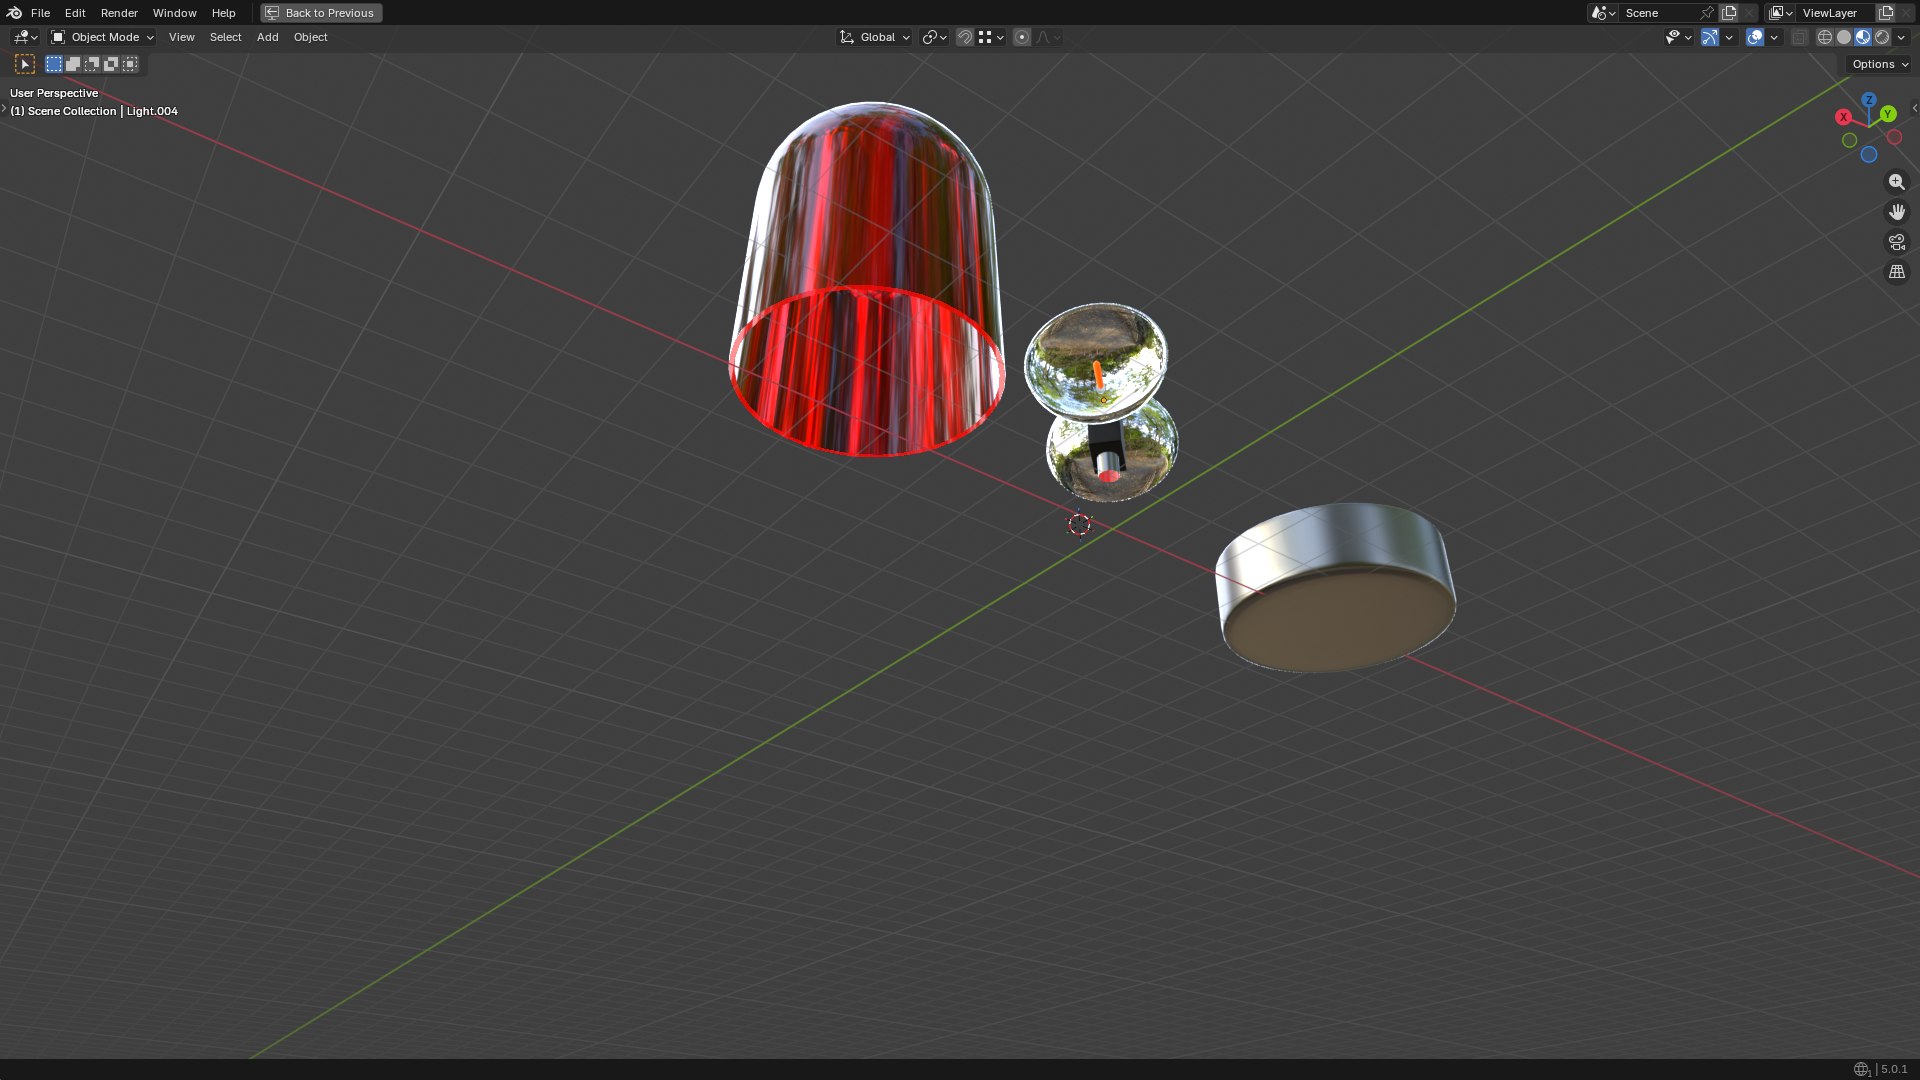The width and height of the screenshot is (1920, 1080).
Task: Open the viewport Select menu
Action: coord(225,37)
